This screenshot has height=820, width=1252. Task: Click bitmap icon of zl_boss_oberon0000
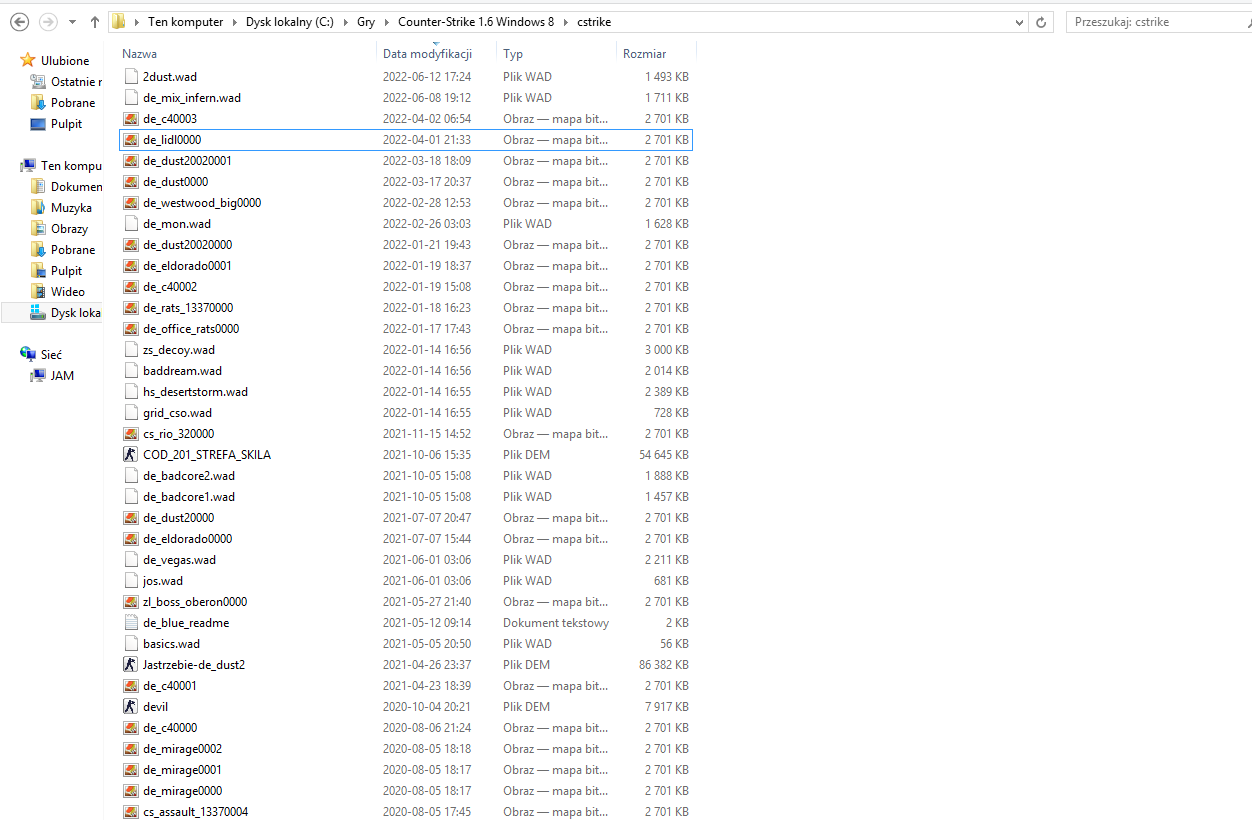coord(130,602)
